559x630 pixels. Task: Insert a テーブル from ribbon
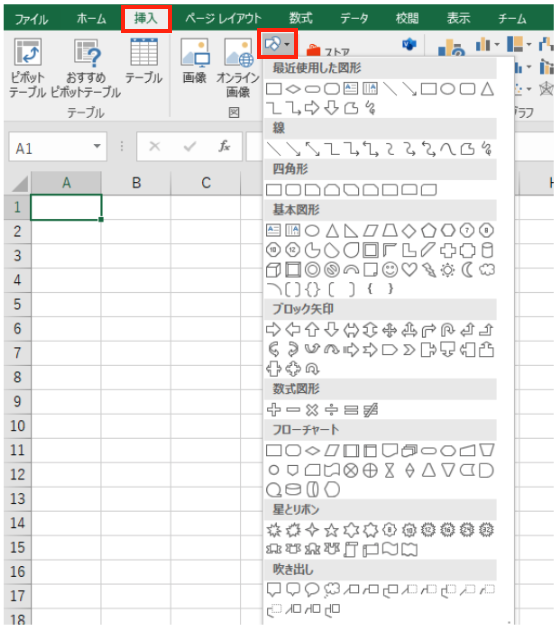(x=144, y=60)
